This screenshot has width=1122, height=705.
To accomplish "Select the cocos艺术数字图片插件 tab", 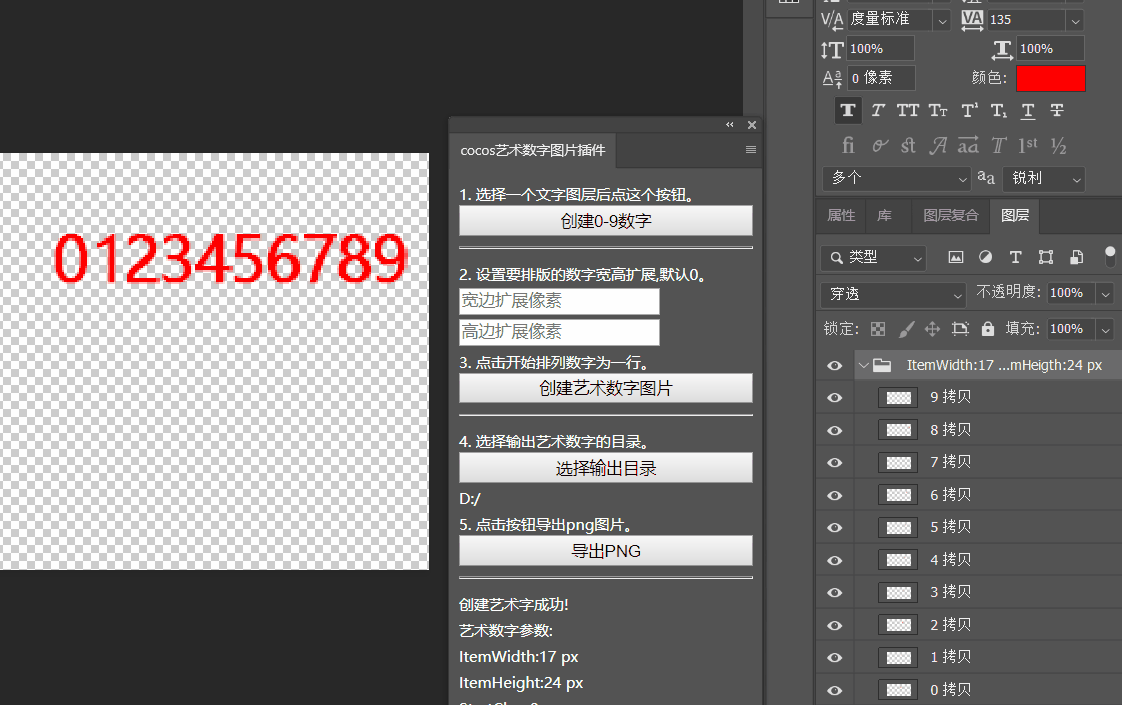I will coord(532,150).
